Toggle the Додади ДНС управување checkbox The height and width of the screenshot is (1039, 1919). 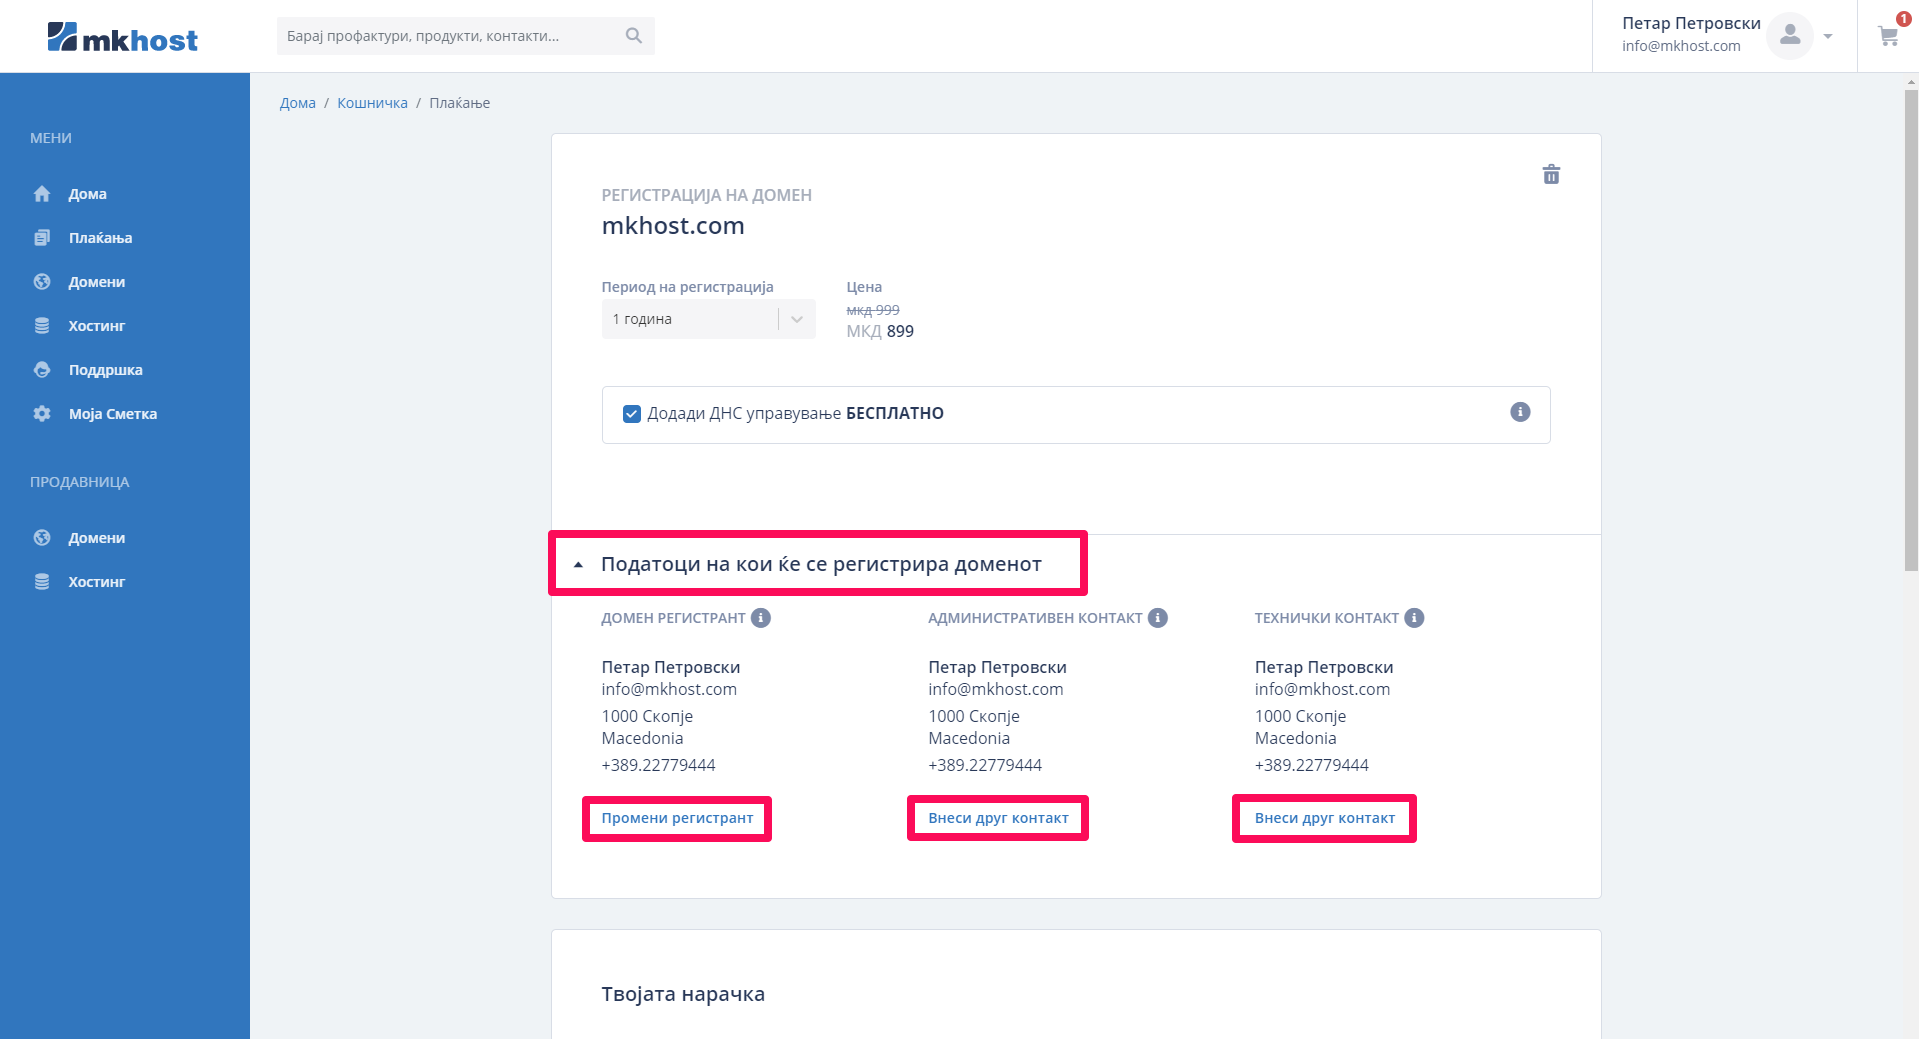[632, 414]
